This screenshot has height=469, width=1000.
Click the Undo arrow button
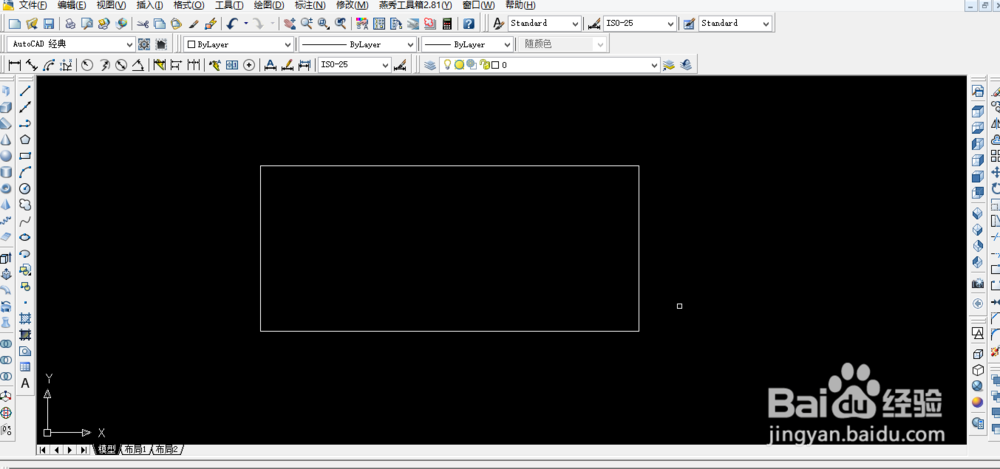[x=232, y=24]
